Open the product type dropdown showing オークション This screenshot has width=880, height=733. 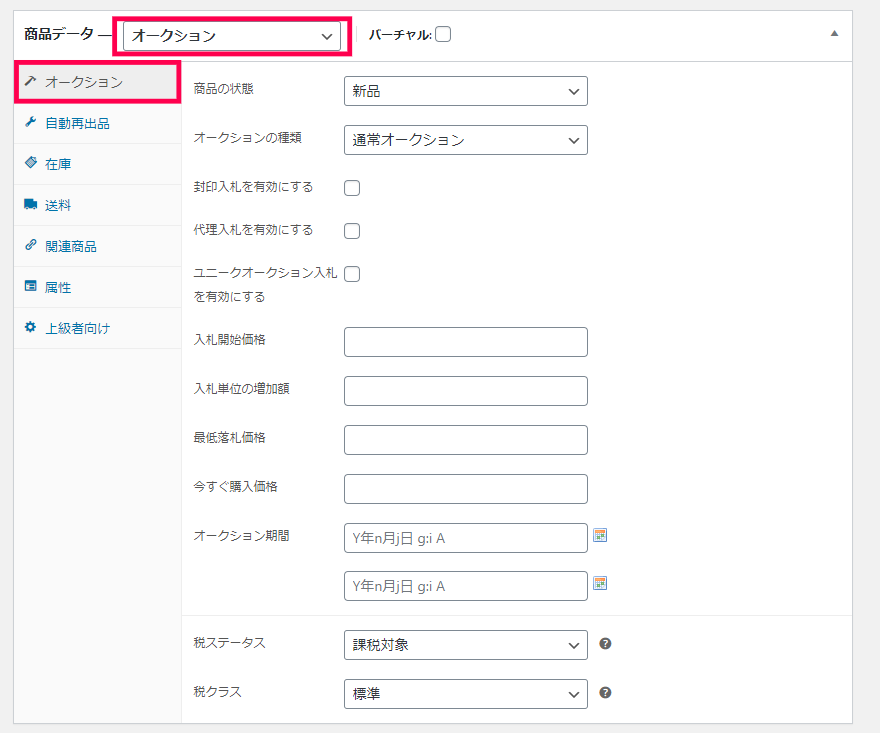[232, 36]
